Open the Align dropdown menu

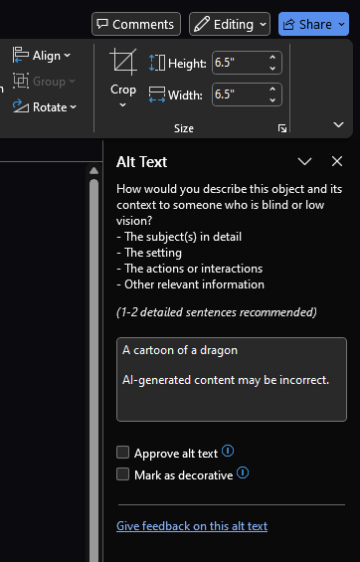[x=42, y=56]
